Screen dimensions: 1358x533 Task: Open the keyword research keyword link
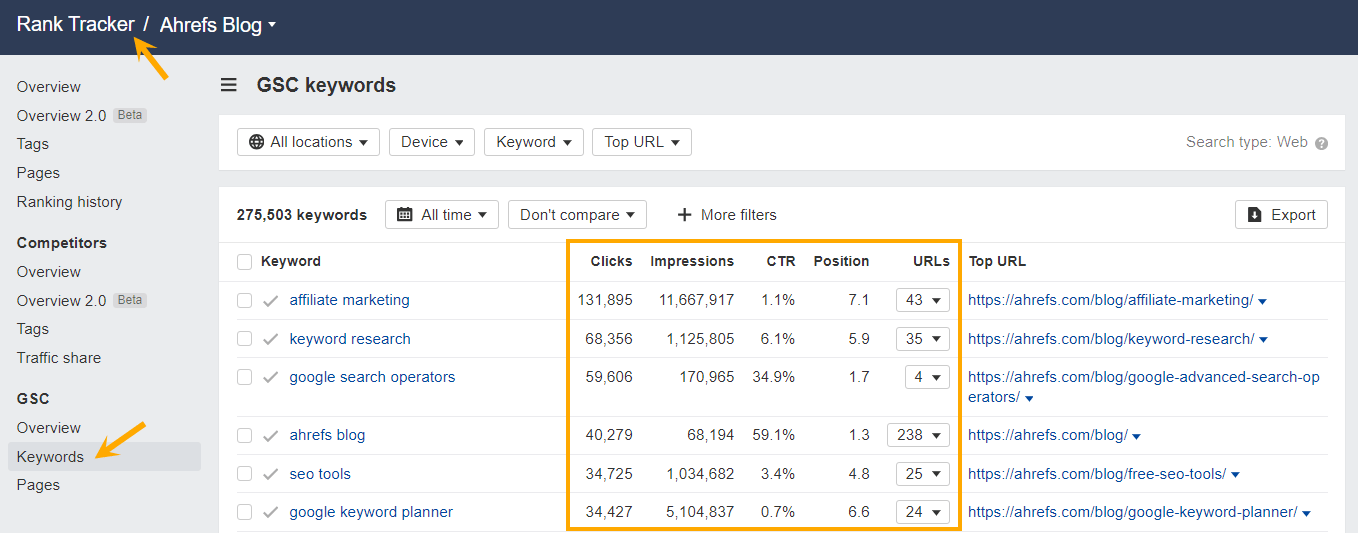point(350,339)
